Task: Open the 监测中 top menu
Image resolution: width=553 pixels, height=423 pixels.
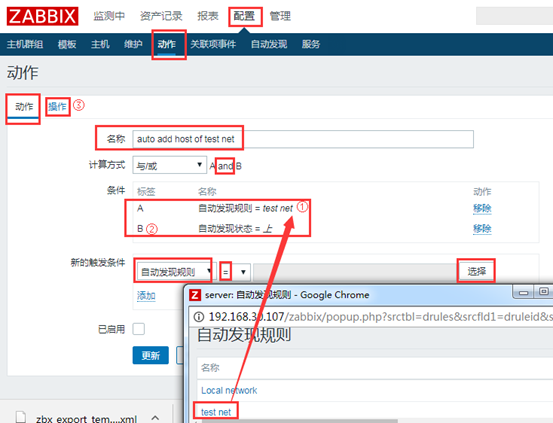Action: (x=109, y=16)
